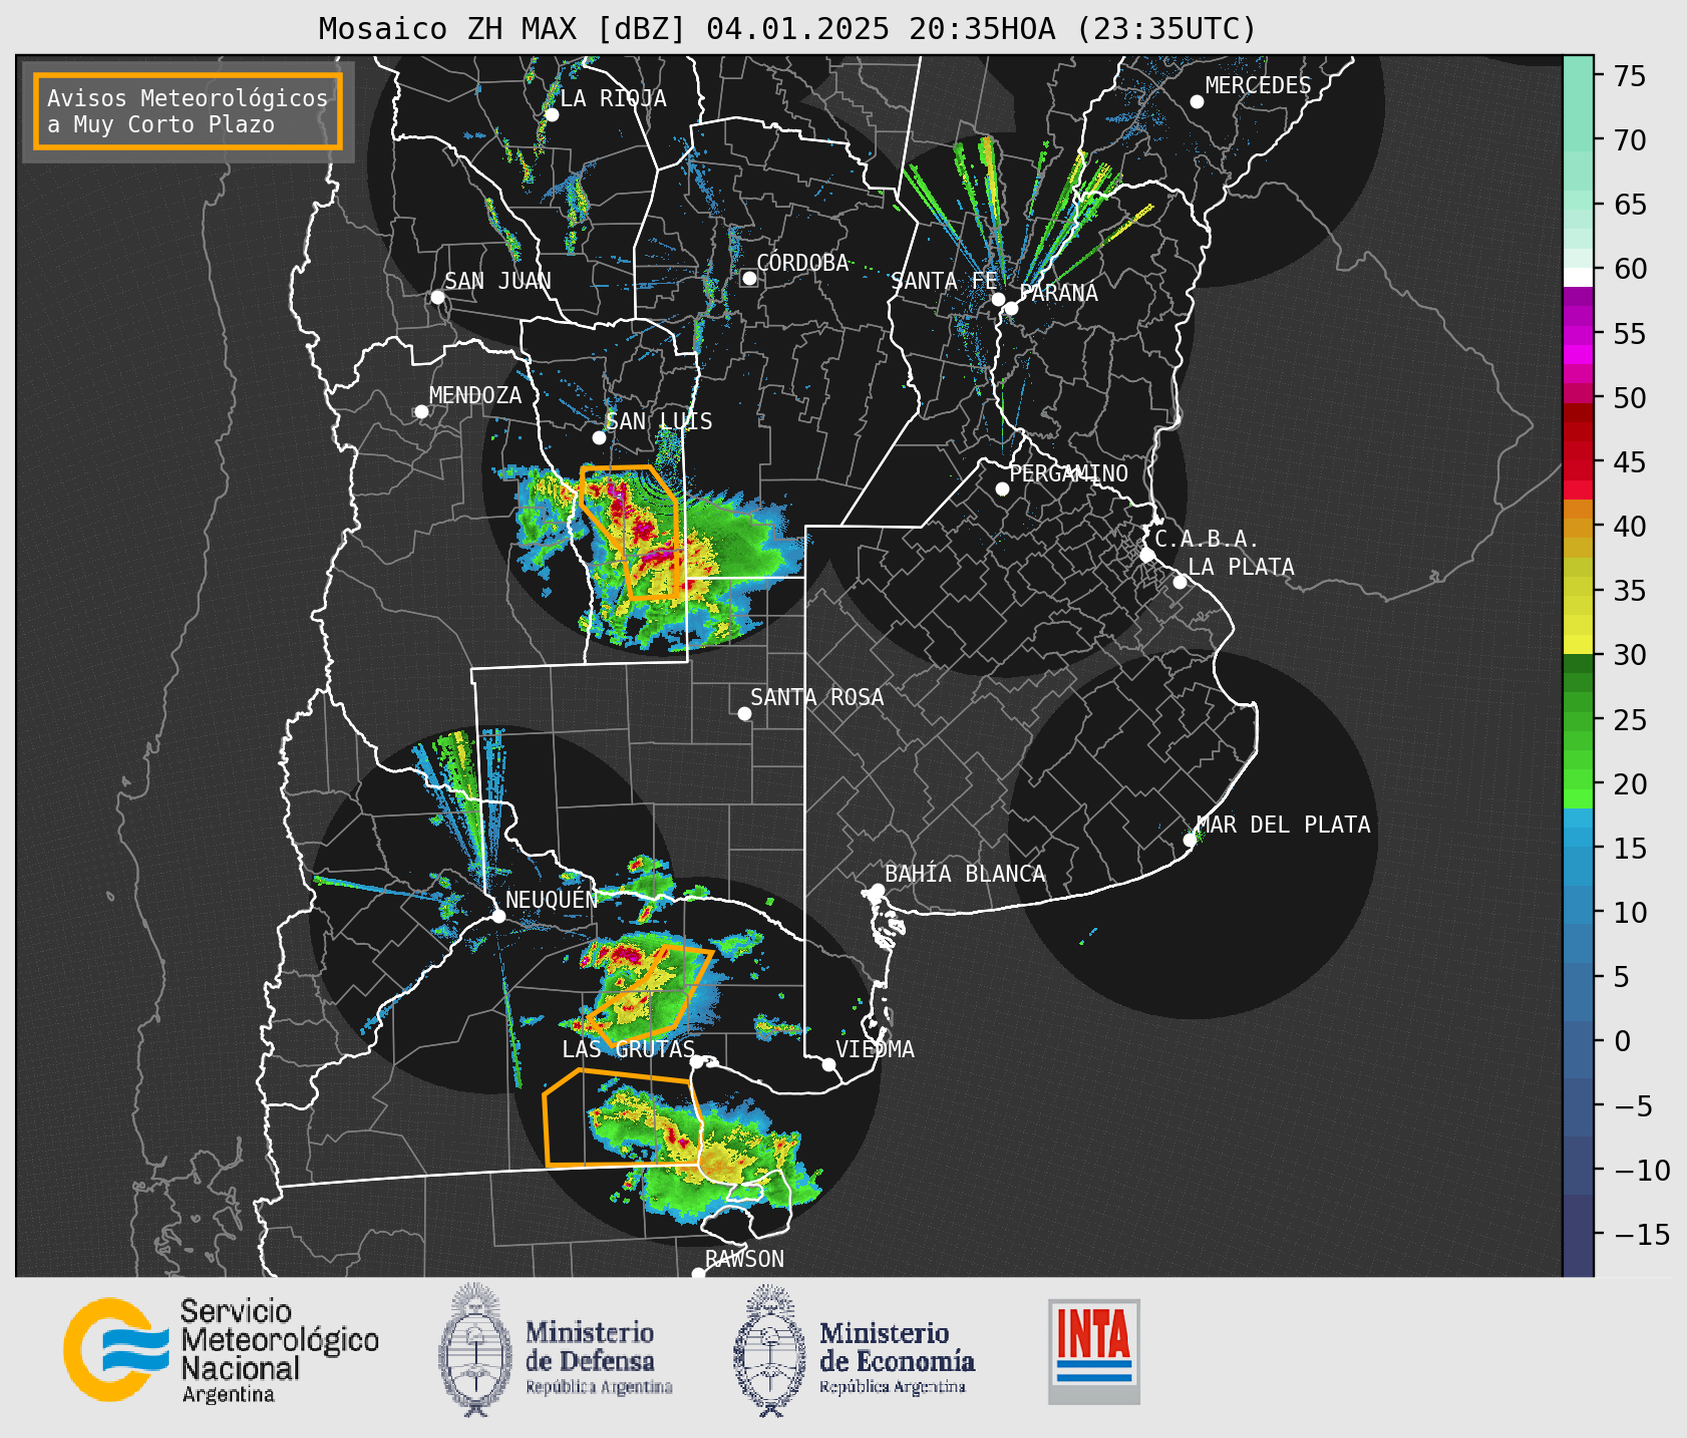Image resolution: width=1687 pixels, height=1438 pixels.
Task: Click the 0 label on the dBZ scale
Action: tap(1621, 1042)
